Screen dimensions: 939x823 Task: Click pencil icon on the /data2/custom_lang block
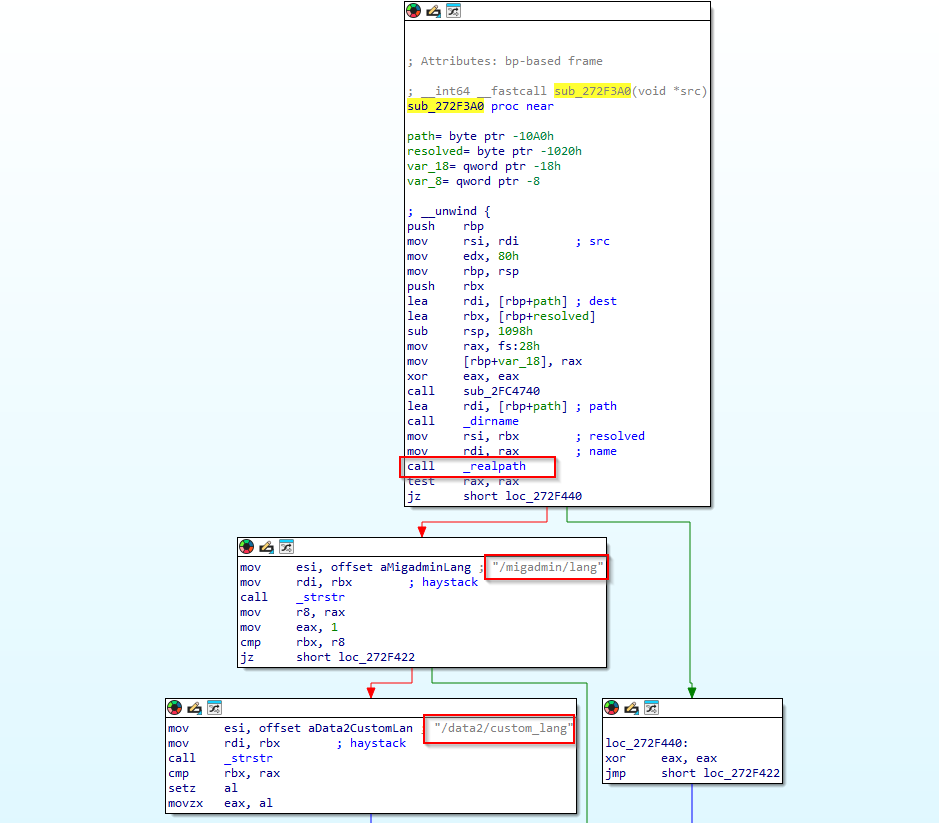pyautogui.click(x=194, y=708)
